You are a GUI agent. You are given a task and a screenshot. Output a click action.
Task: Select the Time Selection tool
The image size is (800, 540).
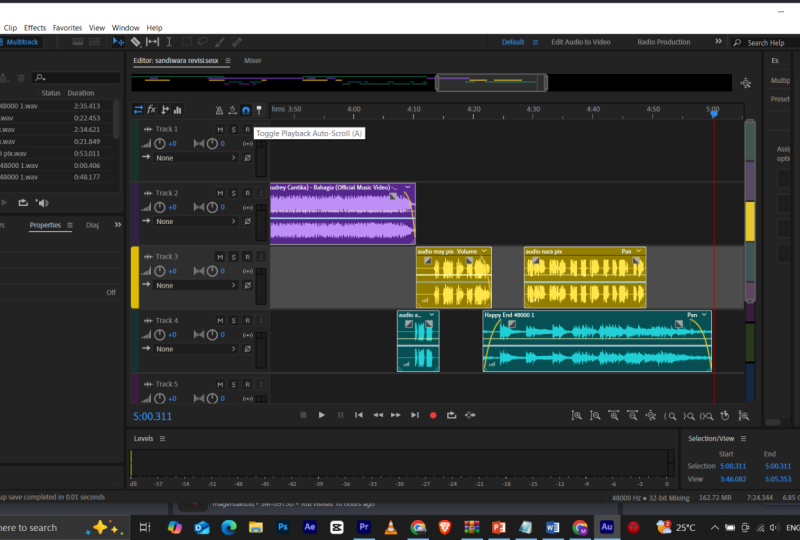169,42
